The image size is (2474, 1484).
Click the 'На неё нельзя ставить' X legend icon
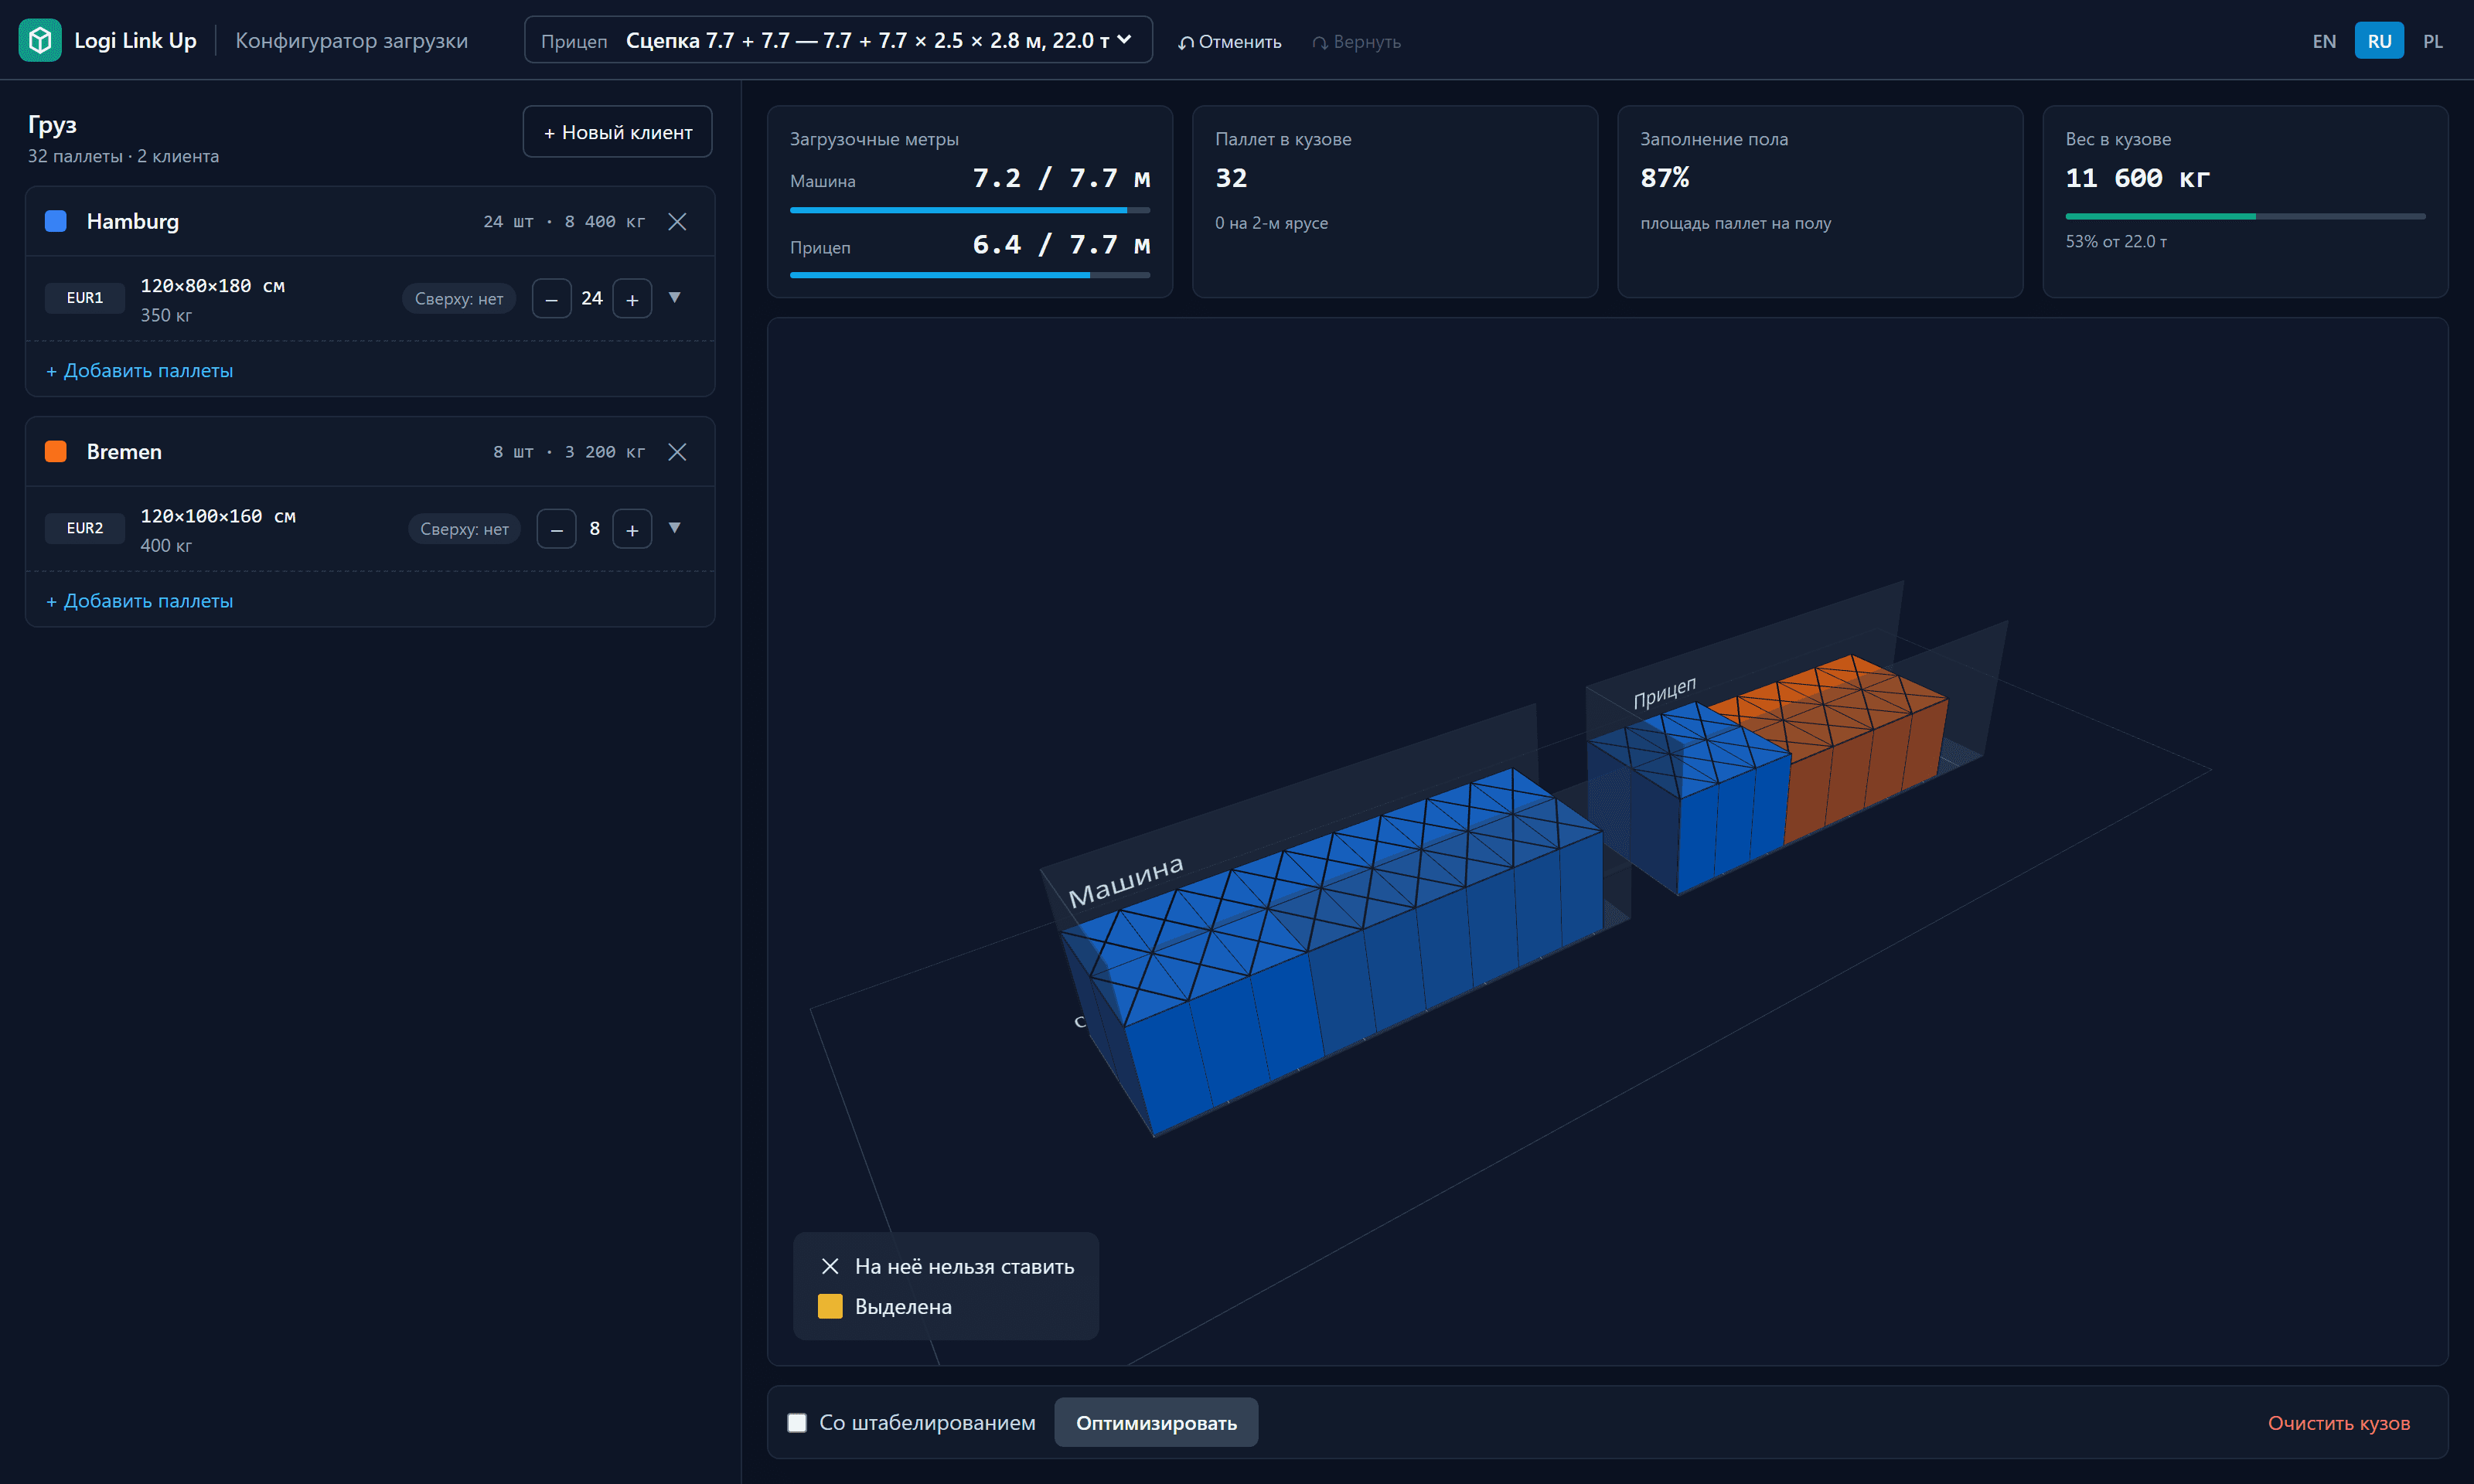click(830, 1267)
